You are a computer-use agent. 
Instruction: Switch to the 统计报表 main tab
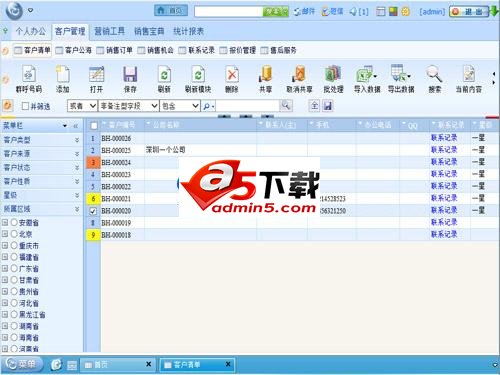(188, 32)
